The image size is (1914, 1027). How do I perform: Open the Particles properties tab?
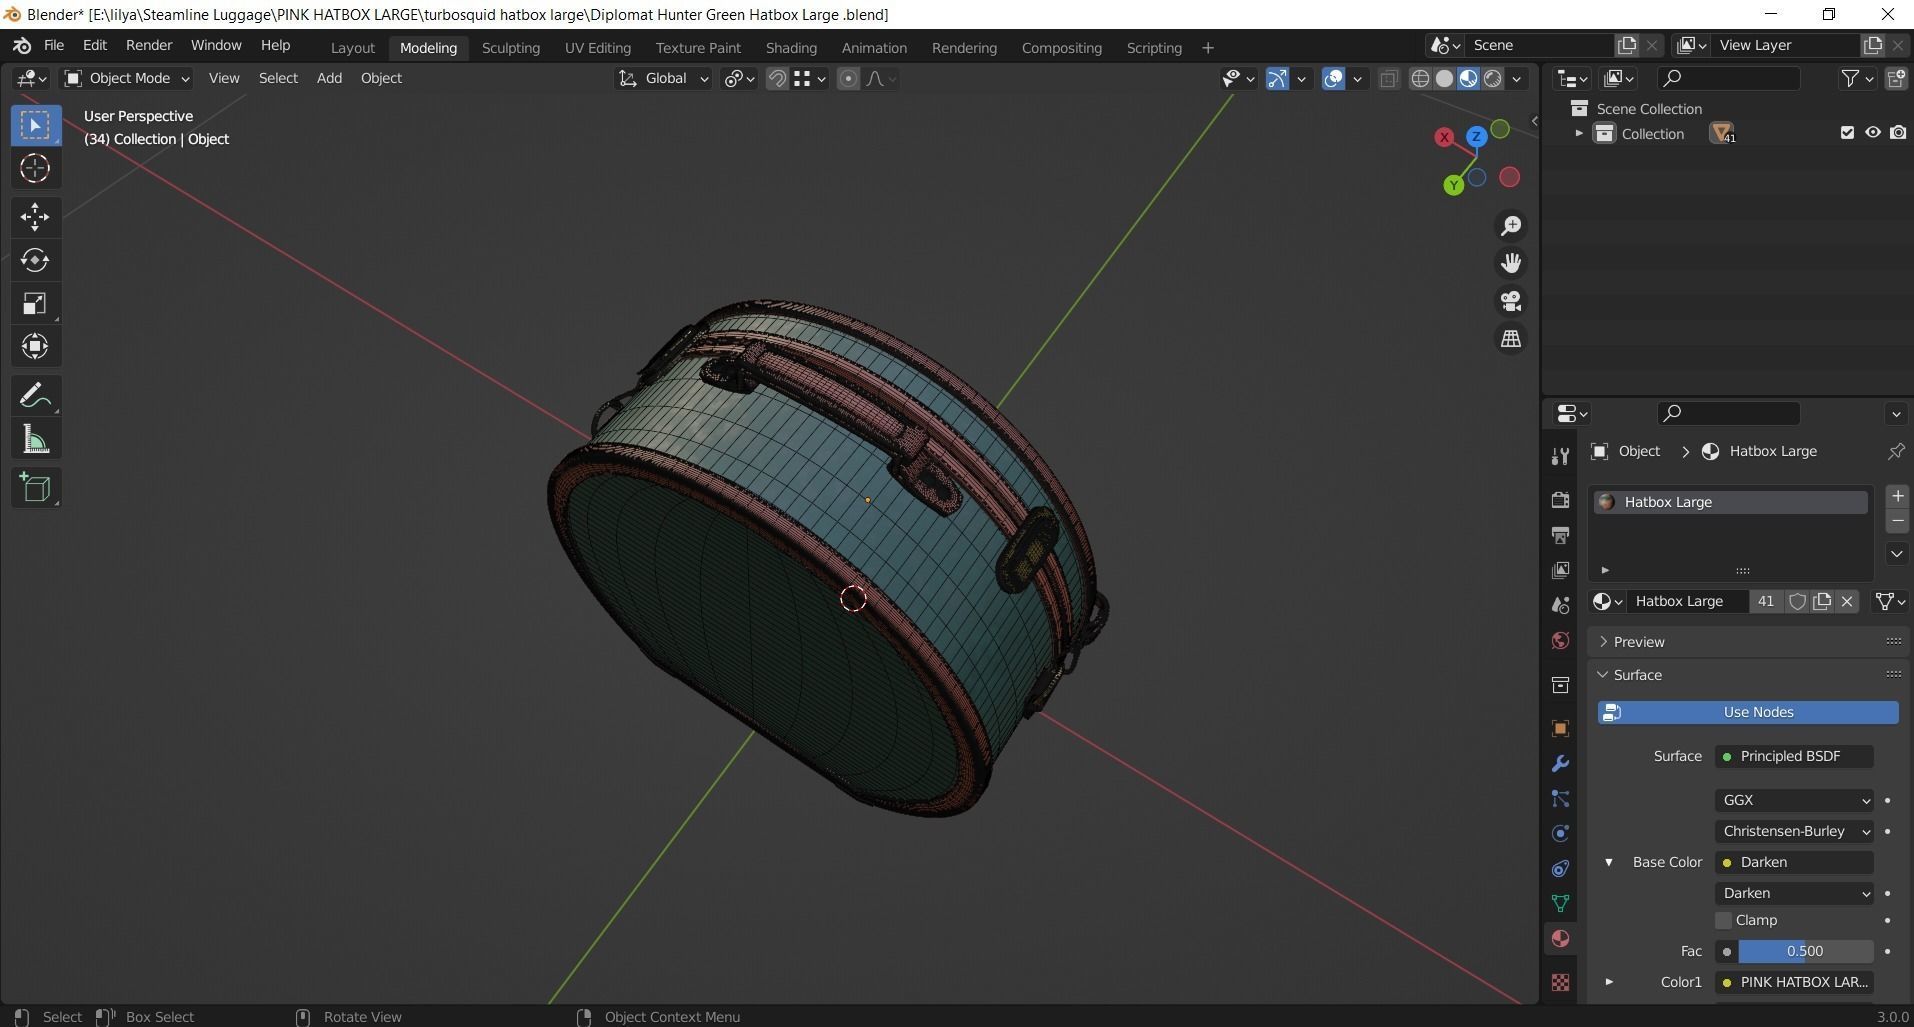point(1560,799)
